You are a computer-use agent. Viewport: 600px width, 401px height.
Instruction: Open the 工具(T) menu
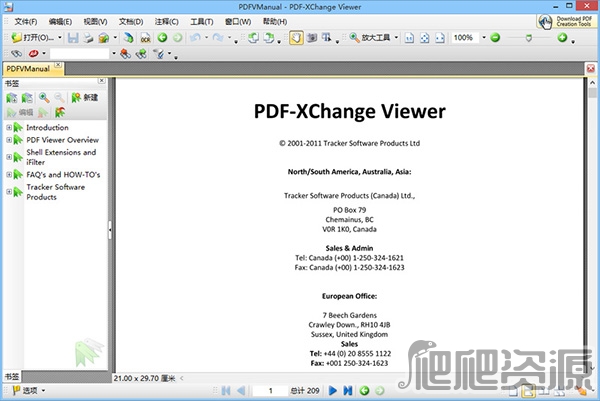click(202, 22)
